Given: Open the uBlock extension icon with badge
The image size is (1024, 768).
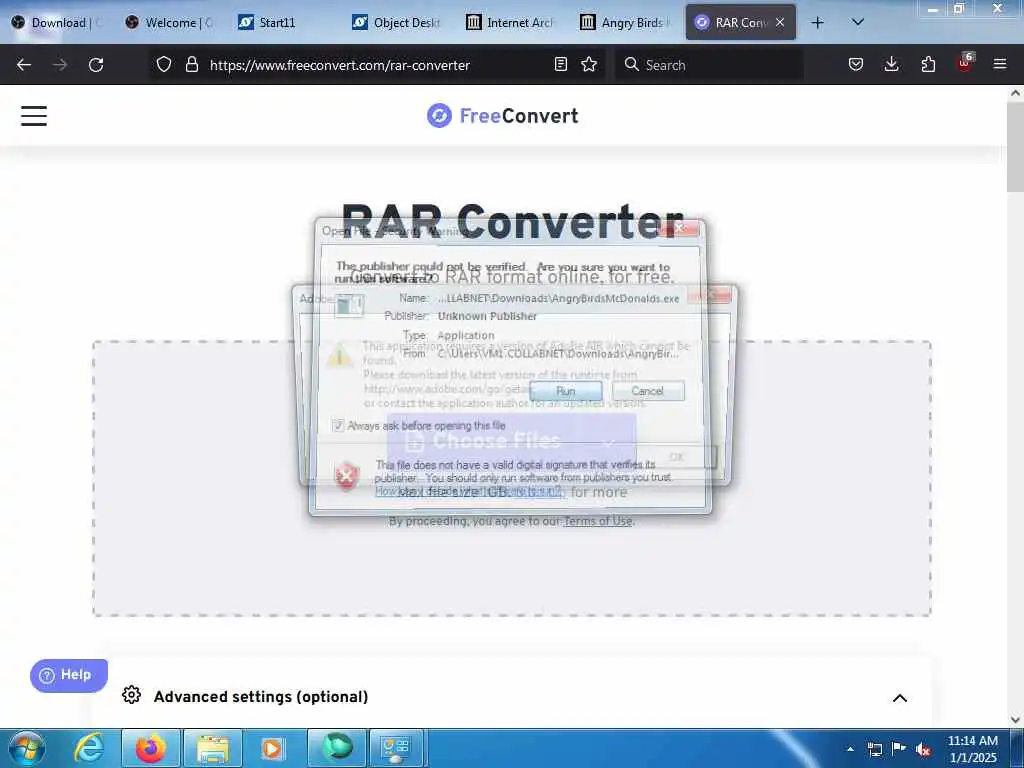Looking at the screenshot, I should (965, 63).
